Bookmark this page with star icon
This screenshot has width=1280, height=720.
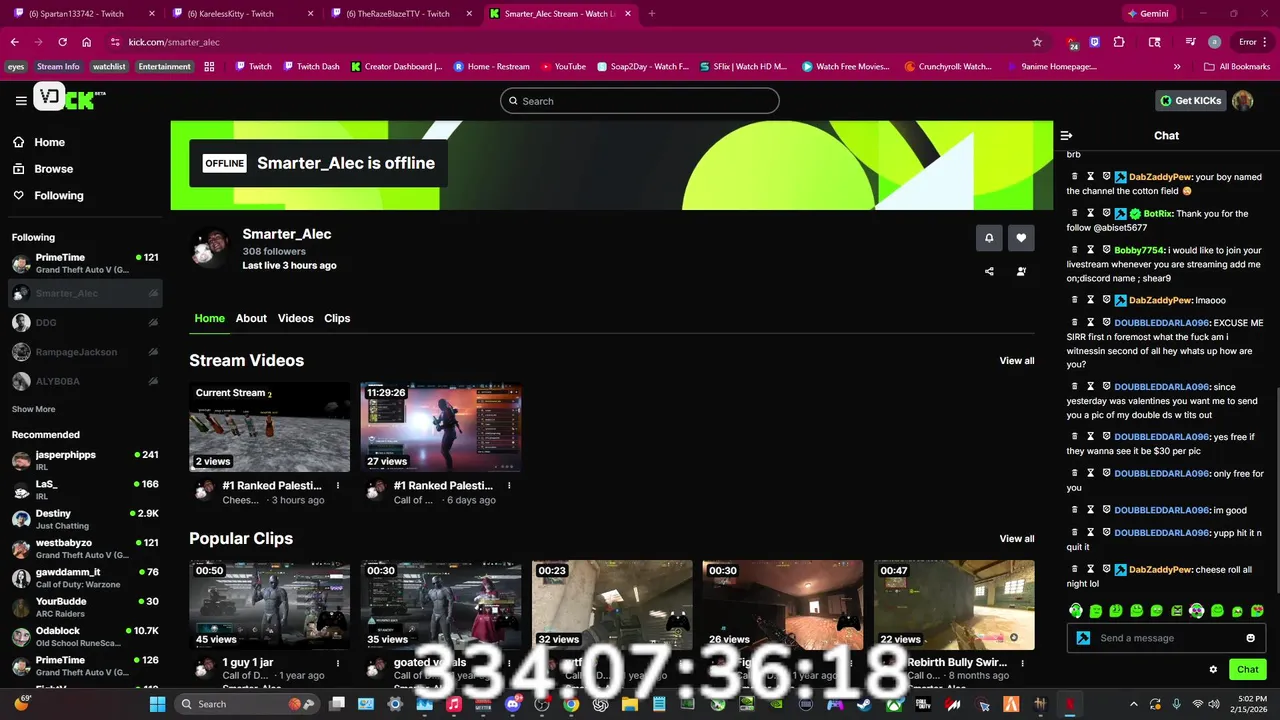tap(1037, 42)
